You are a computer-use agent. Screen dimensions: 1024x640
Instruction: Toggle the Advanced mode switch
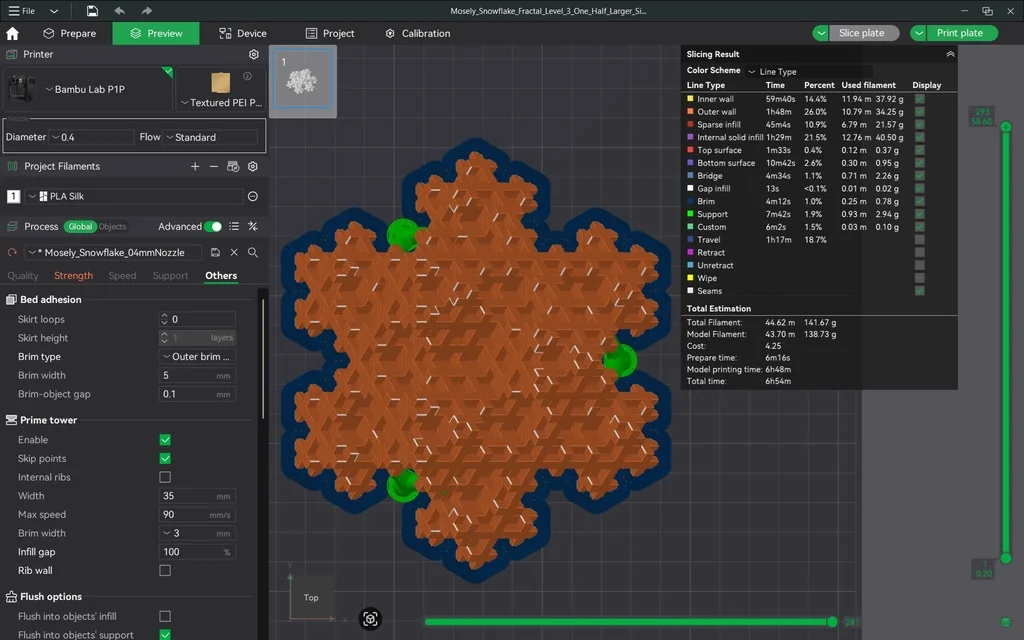(213, 227)
